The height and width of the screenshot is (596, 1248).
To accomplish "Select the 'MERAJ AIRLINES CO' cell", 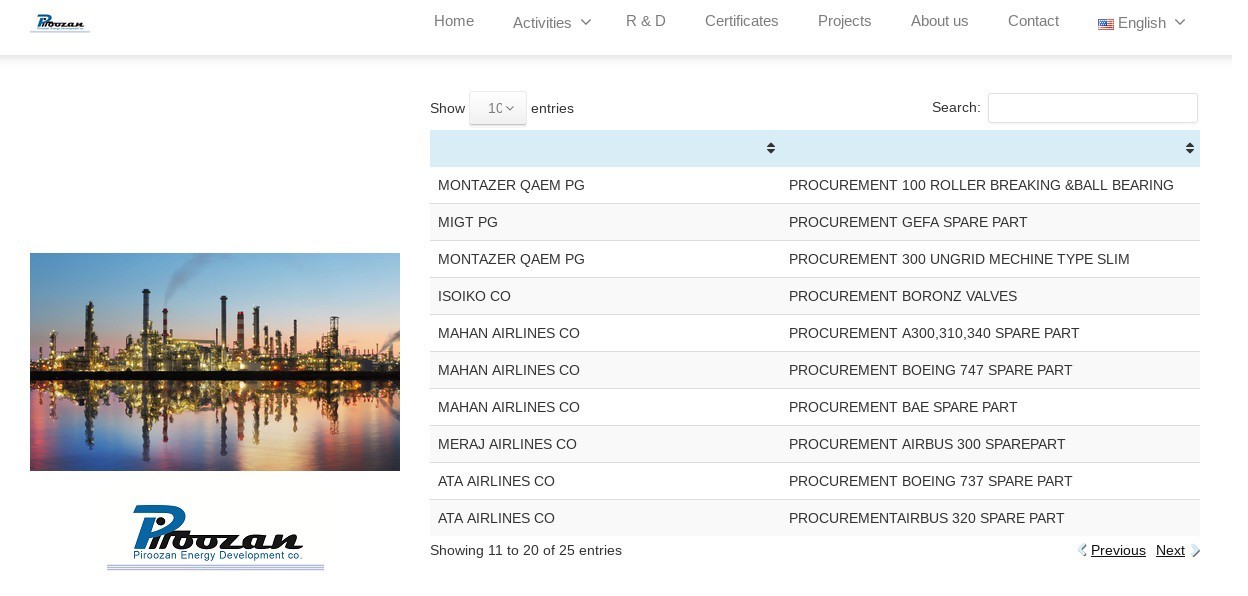I will click(605, 444).
